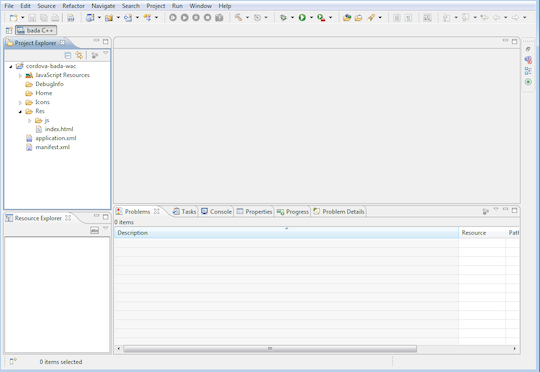Switch to the Console tab
Viewport: 540px width, 372px height.
click(x=216, y=211)
